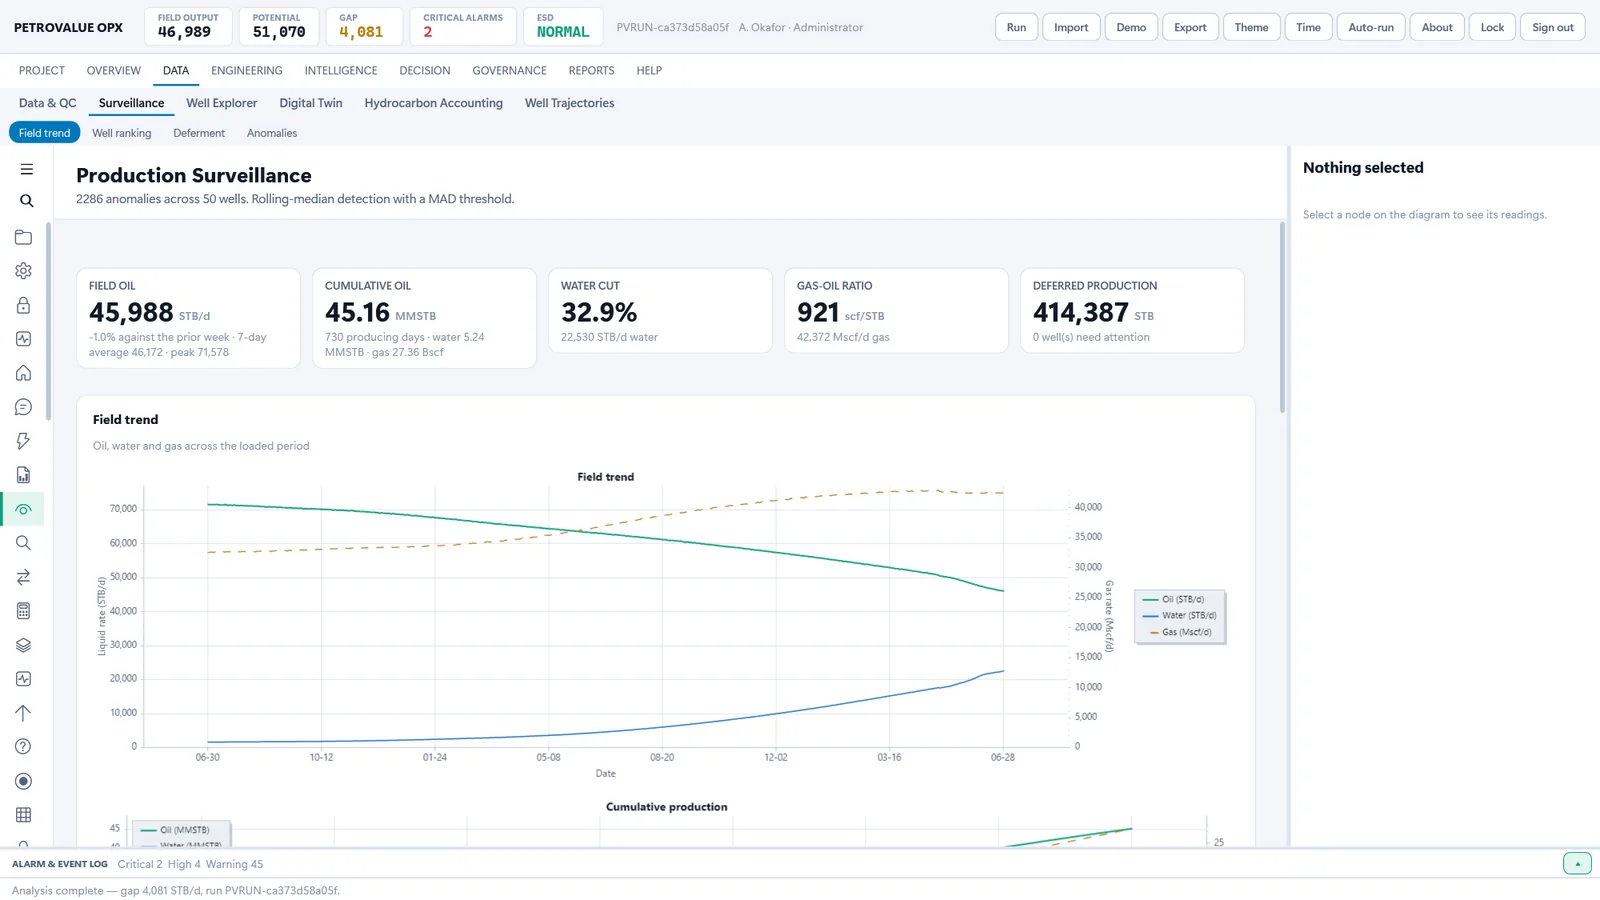The height and width of the screenshot is (900, 1600).
Task: Click the DEFERRED PRODUCTION 414,387 card
Action: point(1132,310)
